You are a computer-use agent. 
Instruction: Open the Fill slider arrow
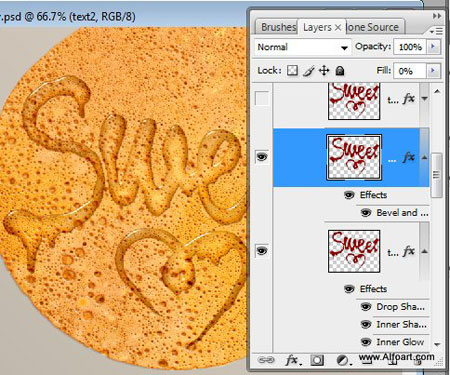click(x=433, y=71)
